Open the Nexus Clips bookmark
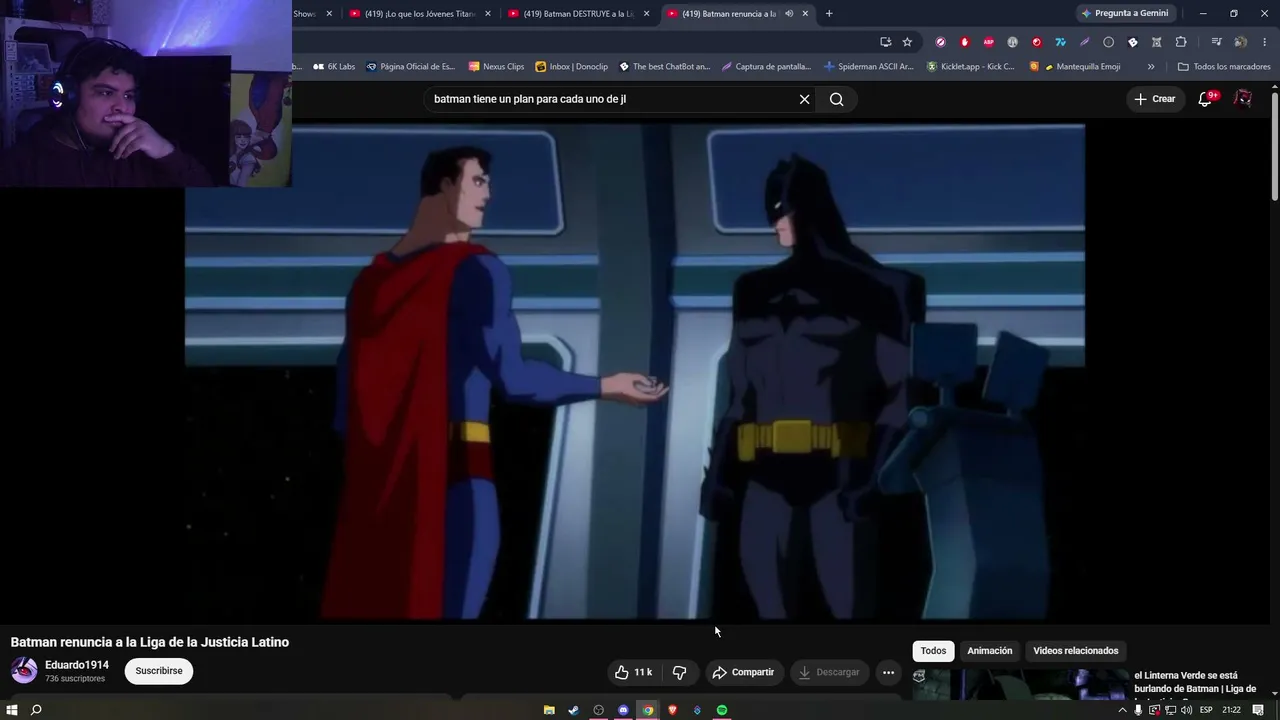Image resolution: width=1280 pixels, height=720 pixels. [496, 67]
